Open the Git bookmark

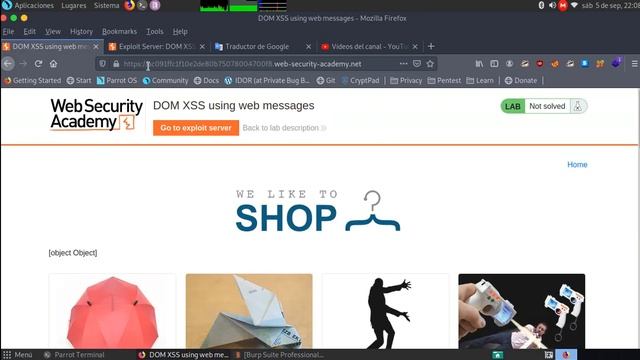(326, 80)
